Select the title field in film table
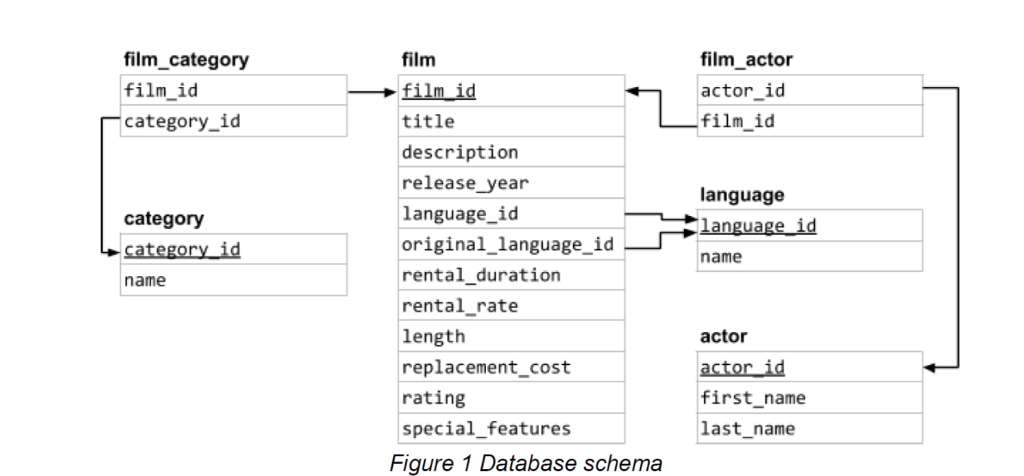The width and height of the screenshot is (1024, 476). click(x=428, y=122)
